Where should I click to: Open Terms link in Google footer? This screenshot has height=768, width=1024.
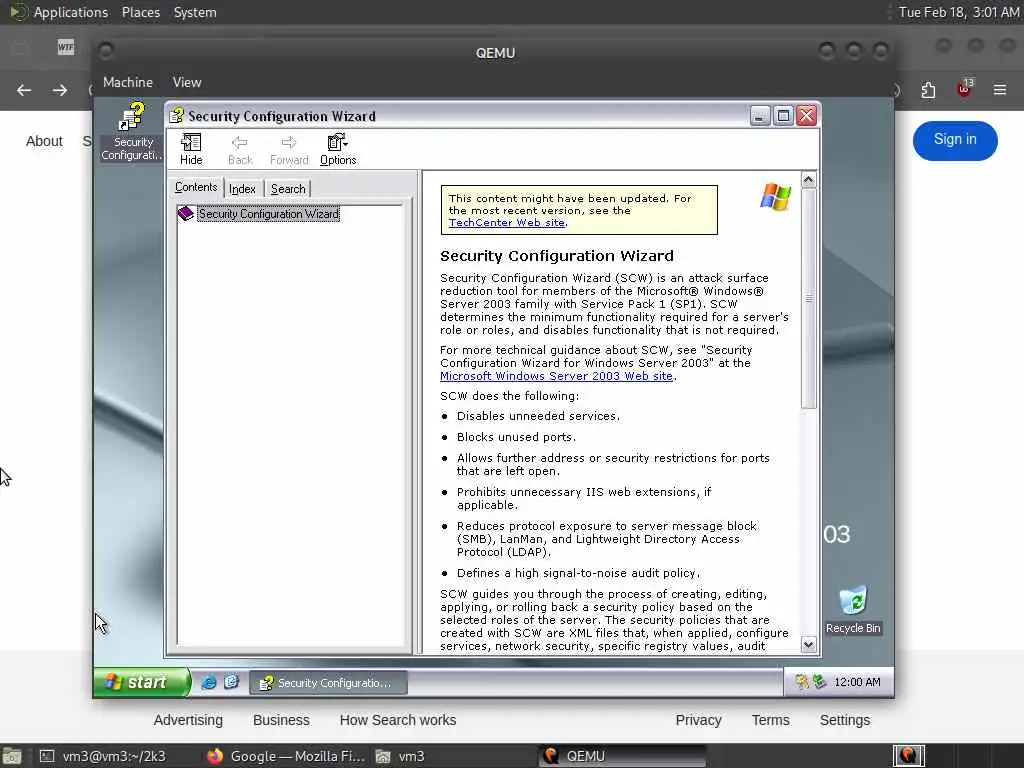(x=770, y=720)
